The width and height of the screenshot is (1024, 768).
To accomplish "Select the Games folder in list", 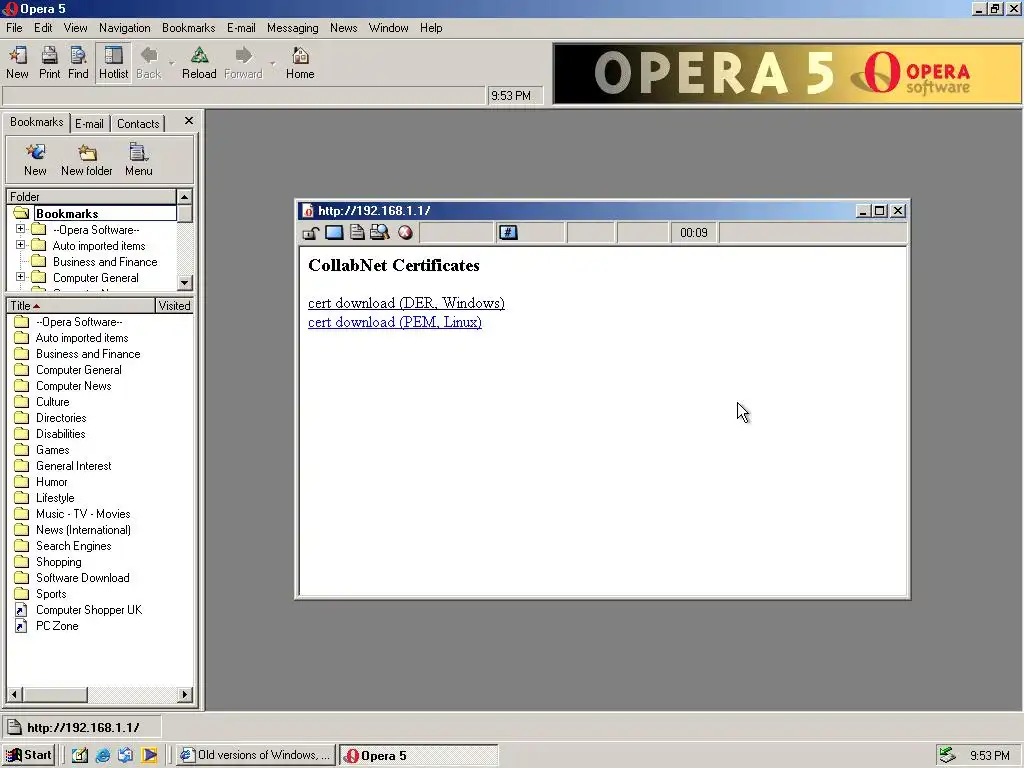I will pyautogui.click(x=52, y=450).
